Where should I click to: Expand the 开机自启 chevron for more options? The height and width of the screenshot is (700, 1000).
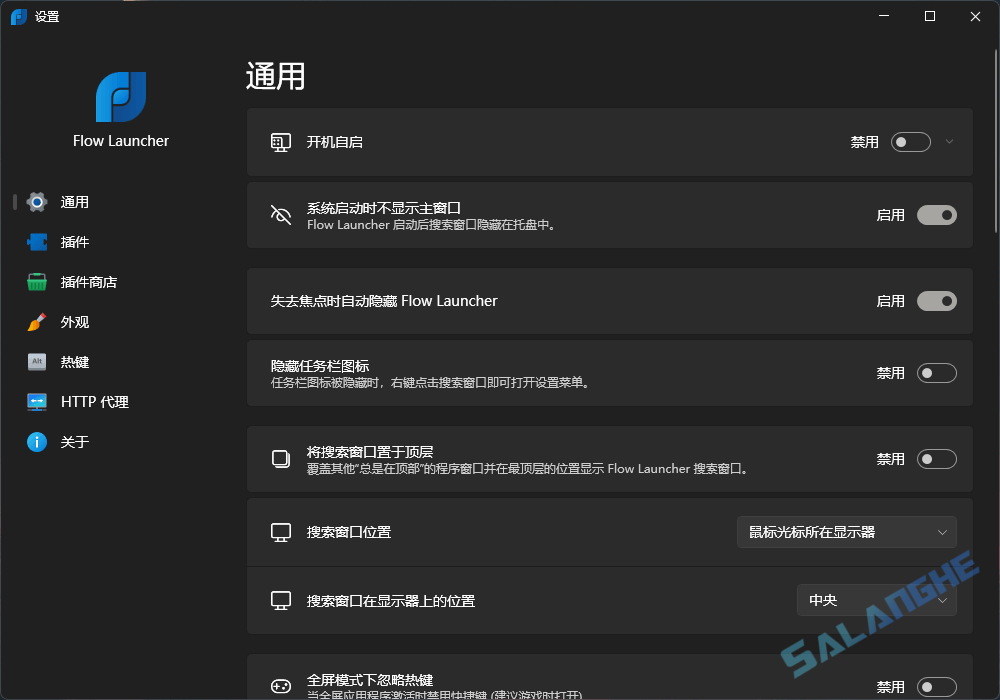coord(947,141)
